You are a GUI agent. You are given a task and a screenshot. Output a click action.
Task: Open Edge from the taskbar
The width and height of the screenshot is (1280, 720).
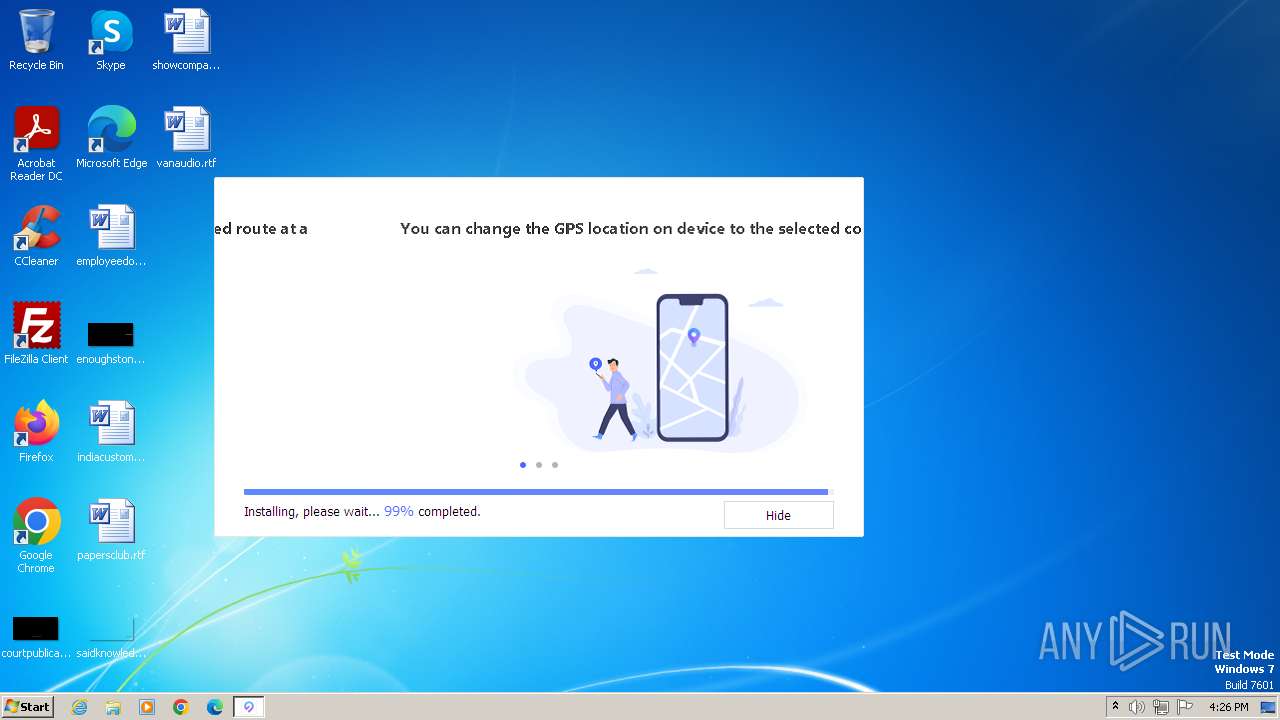tap(215, 707)
